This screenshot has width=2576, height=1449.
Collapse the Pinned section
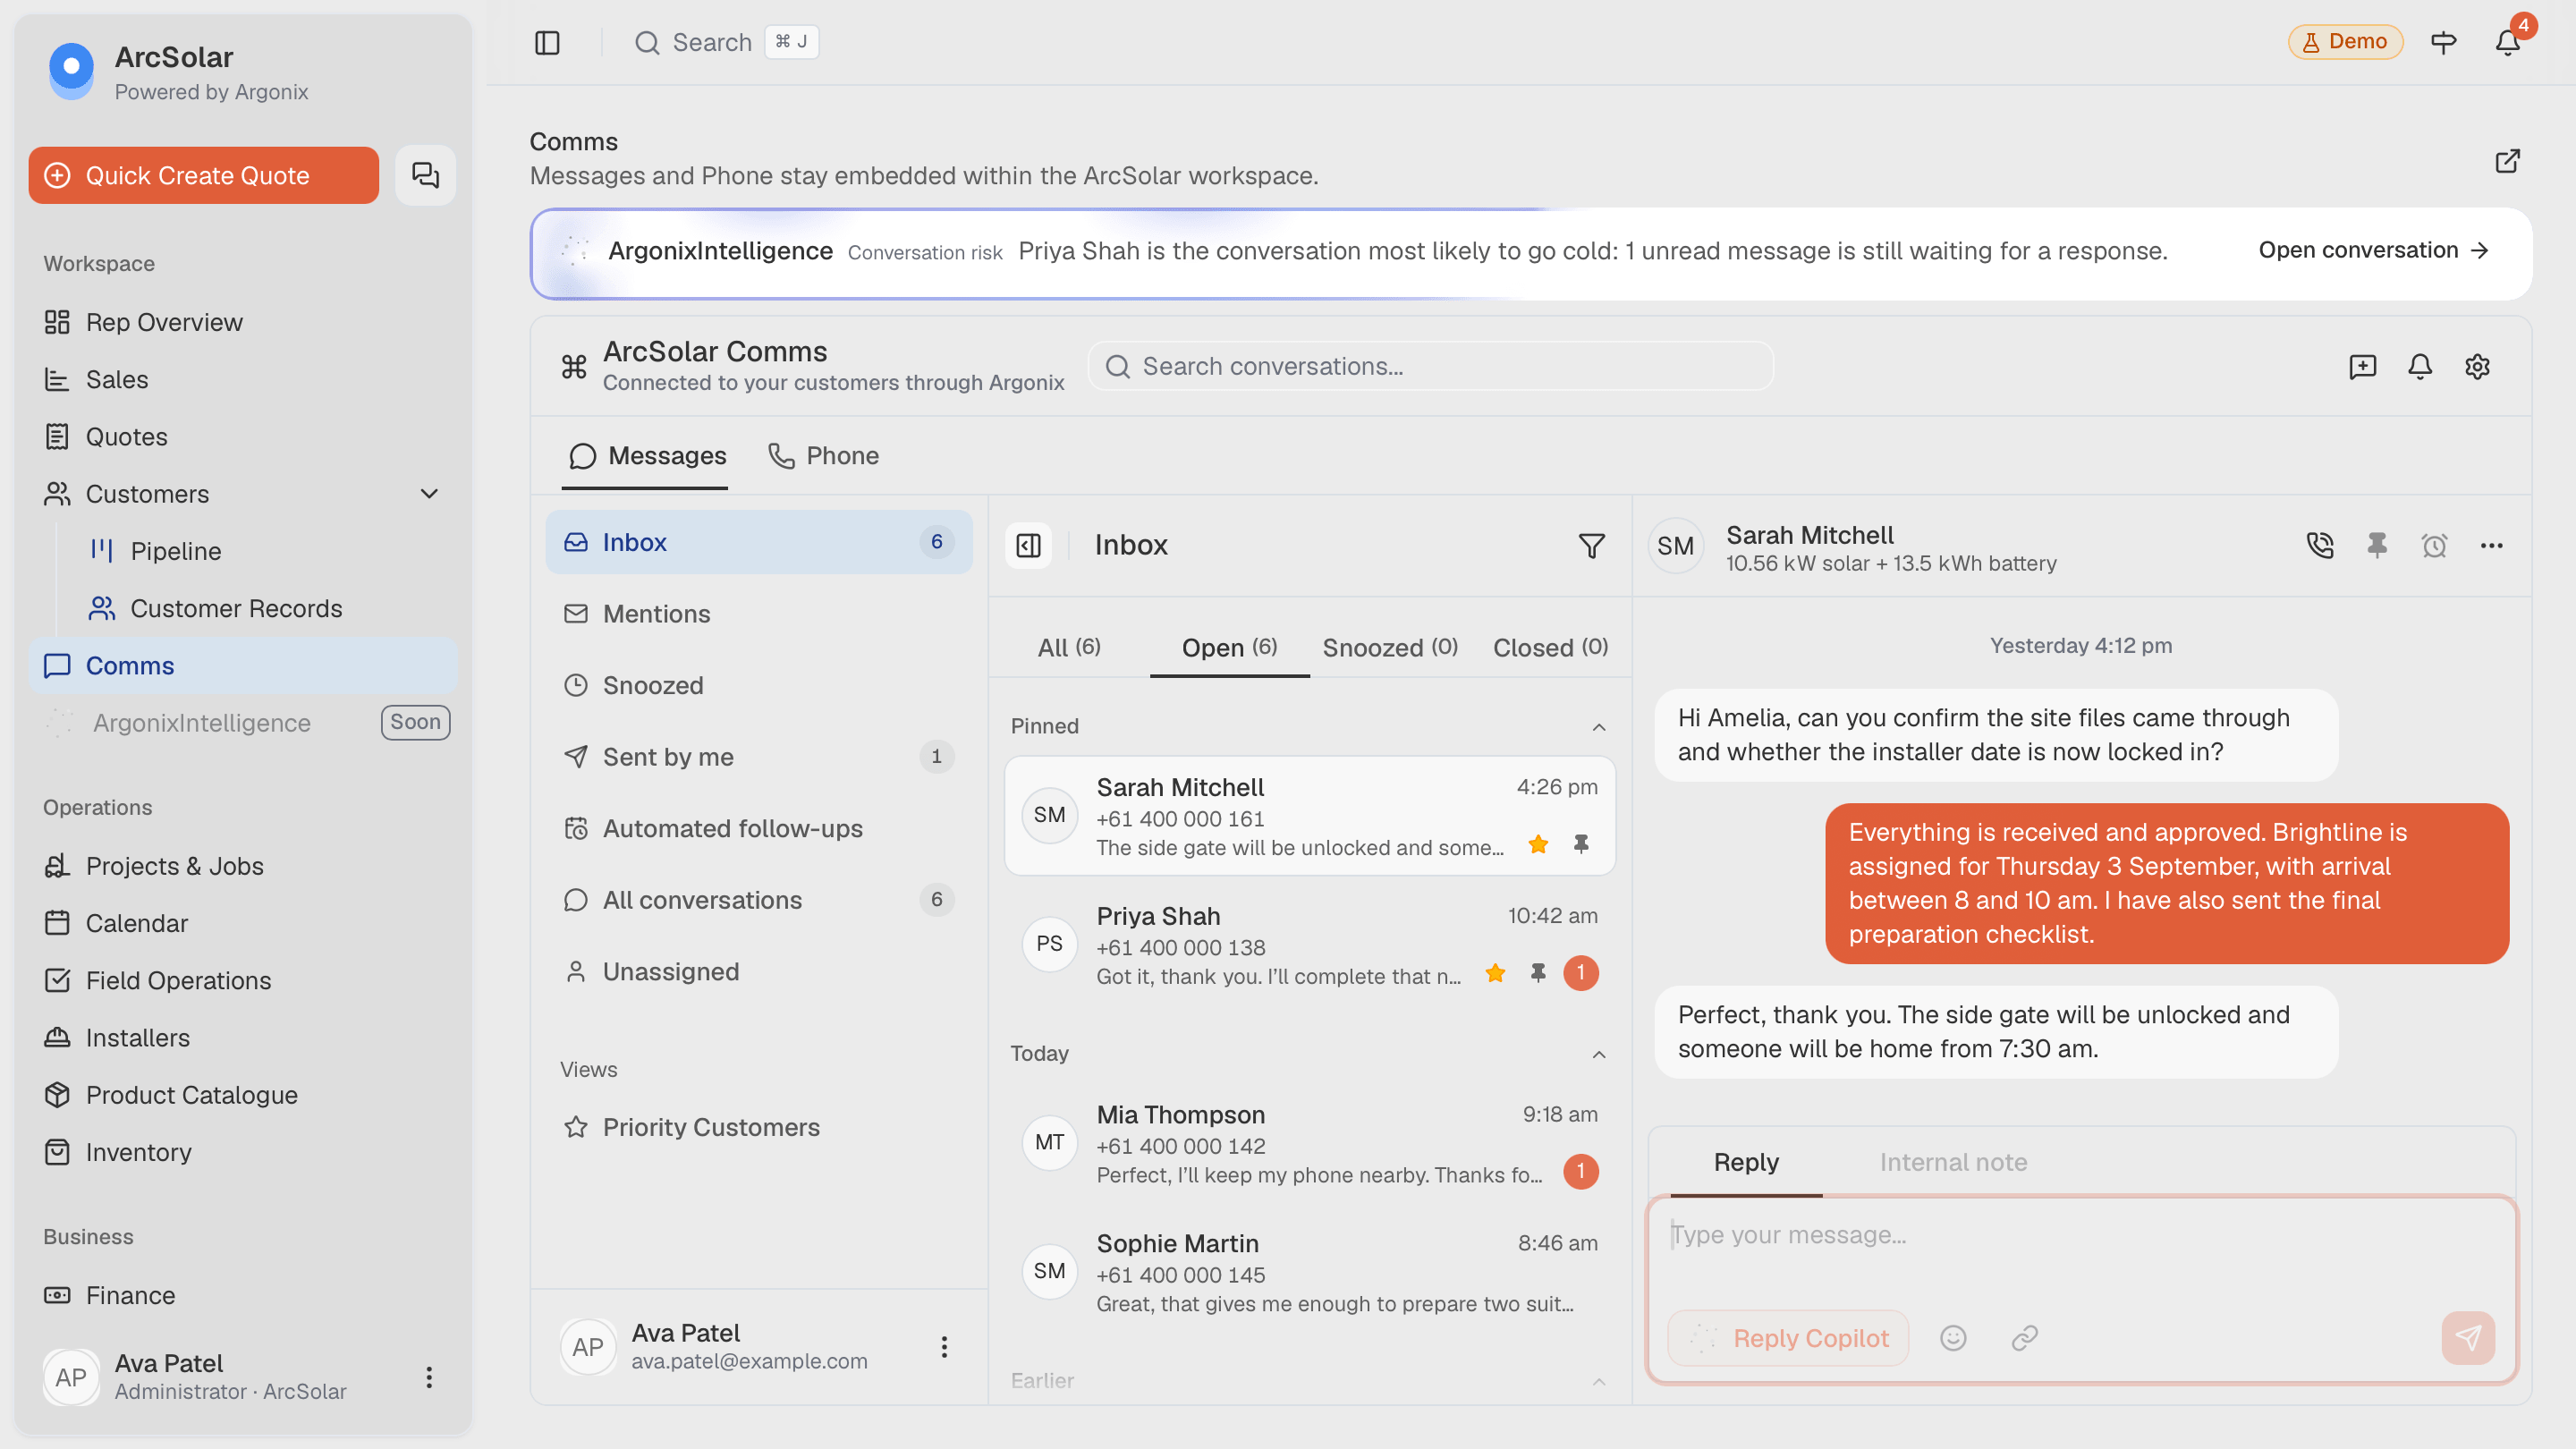coord(1599,727)
